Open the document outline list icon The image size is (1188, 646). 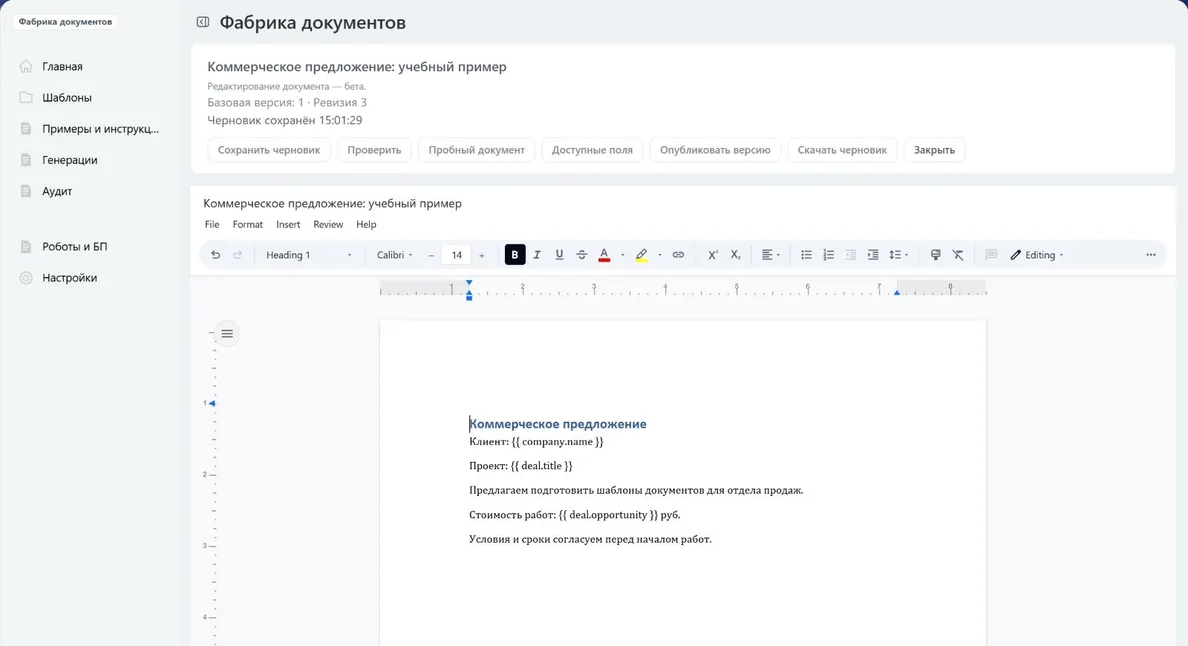pyautogui.click(x=227, y=334)
